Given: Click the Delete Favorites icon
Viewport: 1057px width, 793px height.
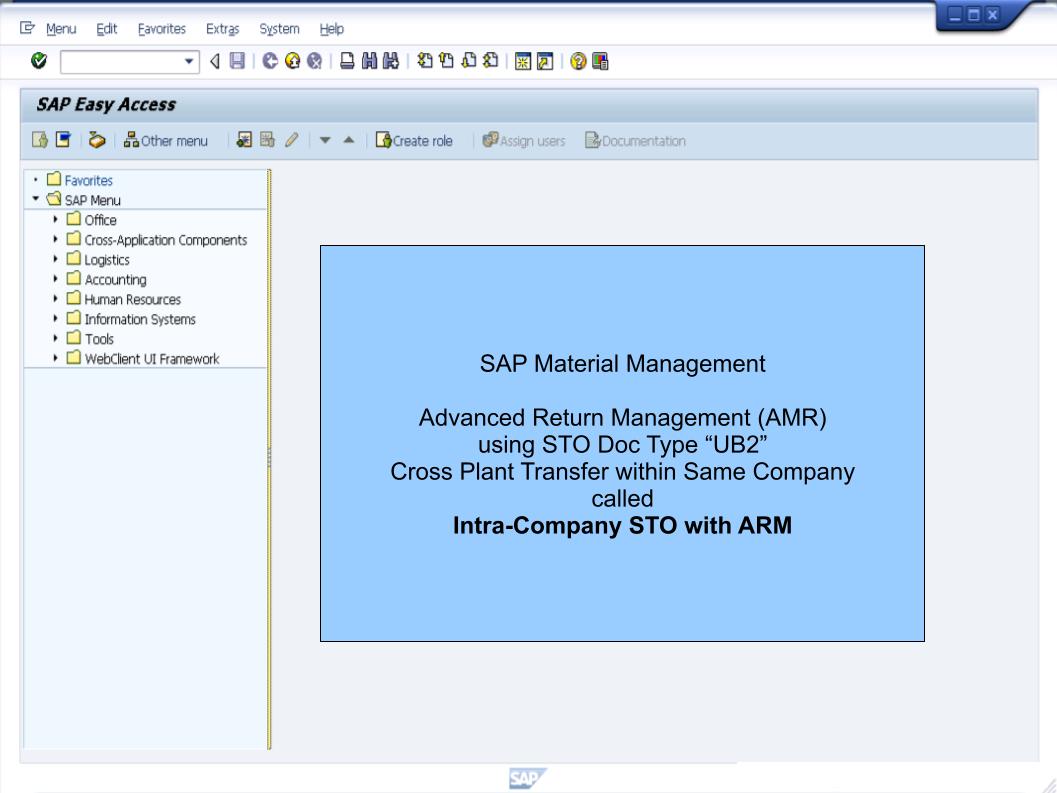Looking at the screenshot, I should [268, 140].
